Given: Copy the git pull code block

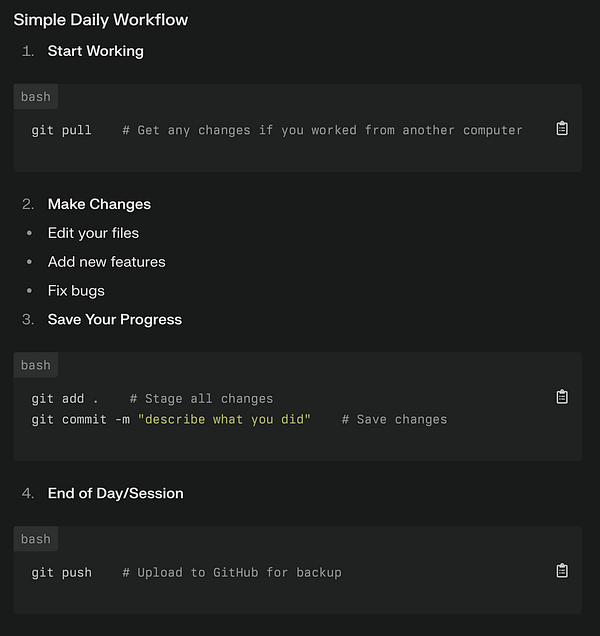Looking at the screenshot, I should pos(562,129).
